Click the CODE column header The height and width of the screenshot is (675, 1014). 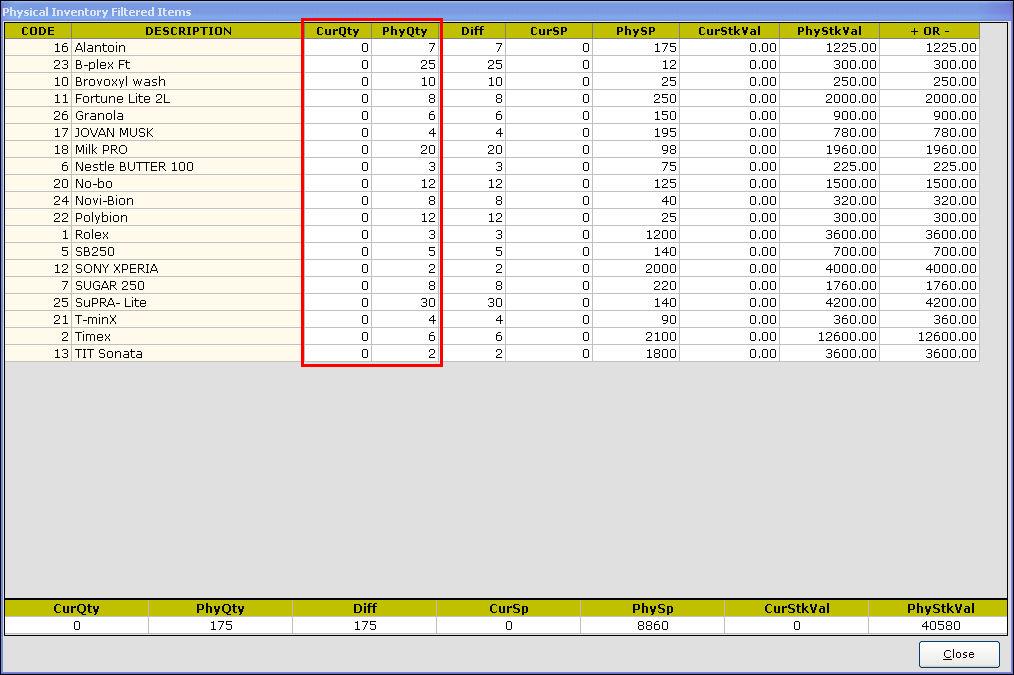pos(38,31)
